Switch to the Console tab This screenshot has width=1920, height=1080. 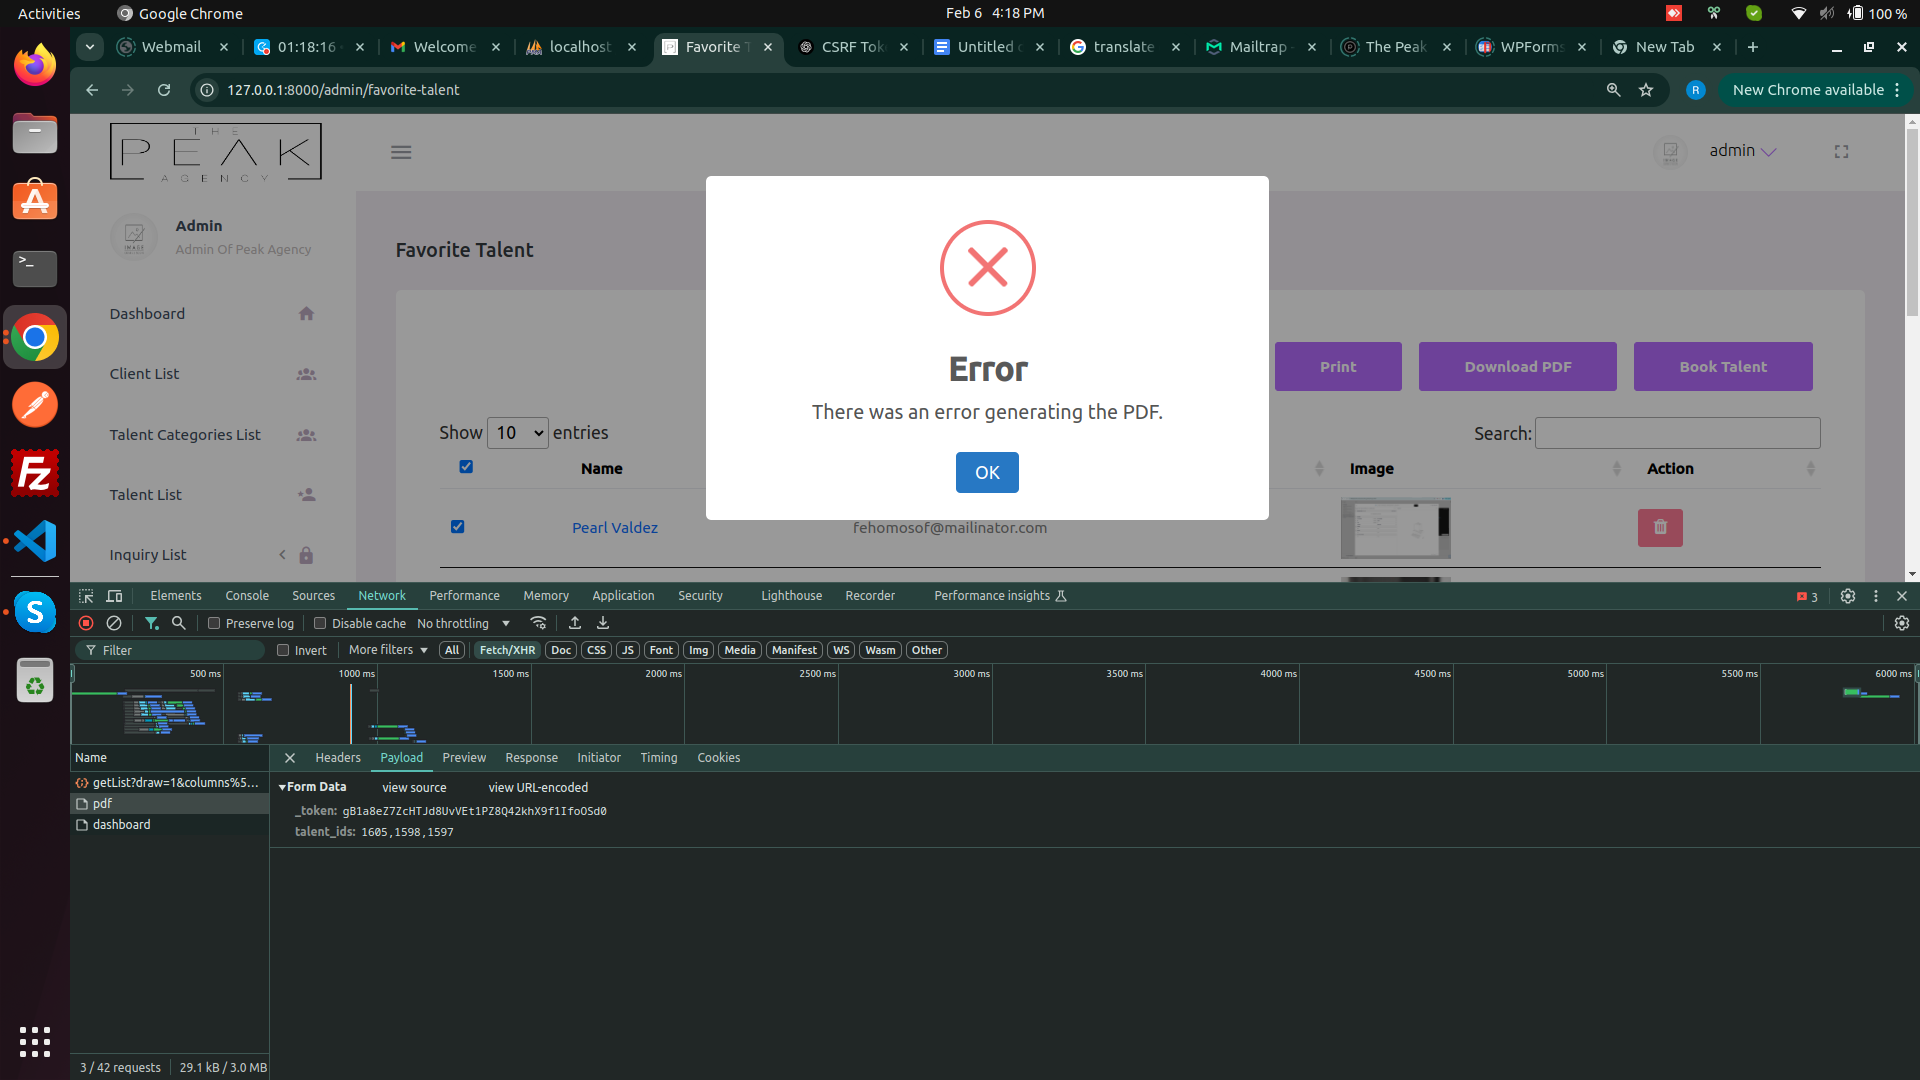247,596
